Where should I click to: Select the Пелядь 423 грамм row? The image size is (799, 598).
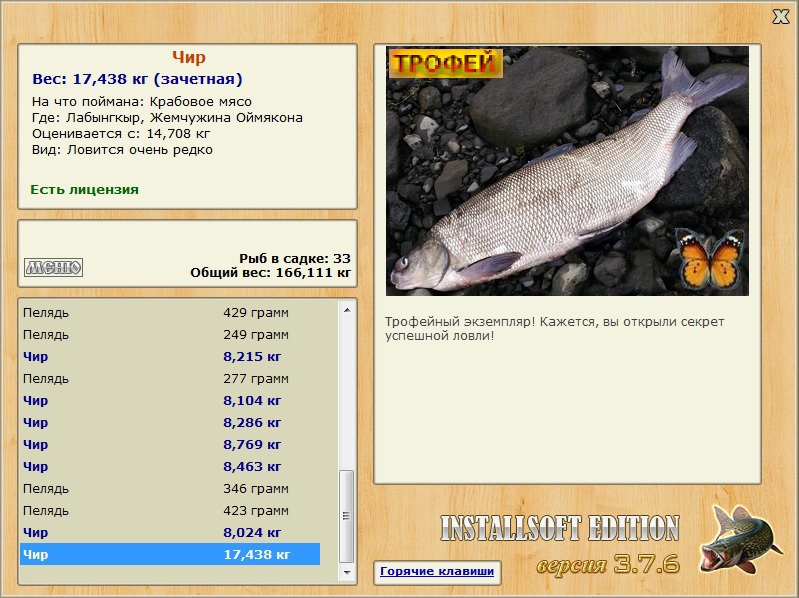170,510
